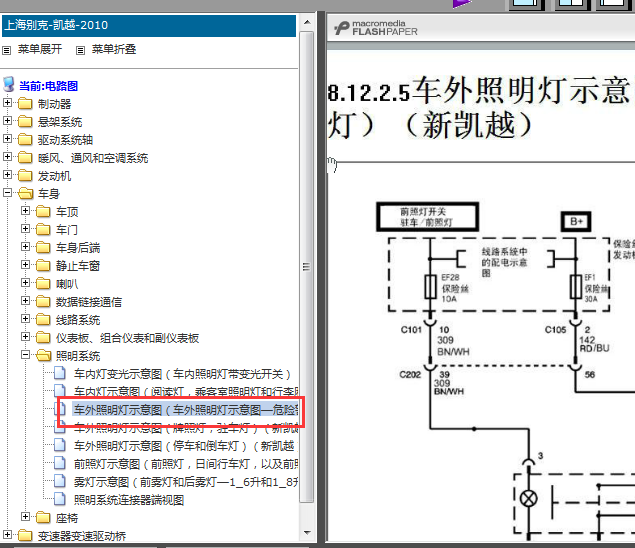The width and height of the screenshot is (635, 548).
Task: Select the 车身后端 tree label
Action: click(x=78, y=247)
